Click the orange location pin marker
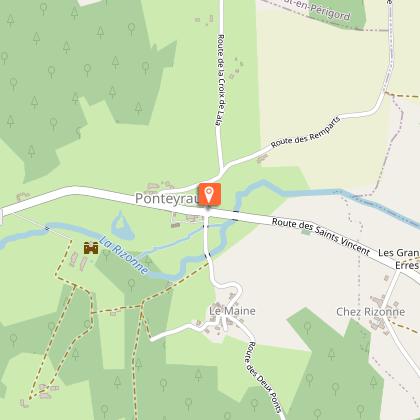 pos(210,194)
